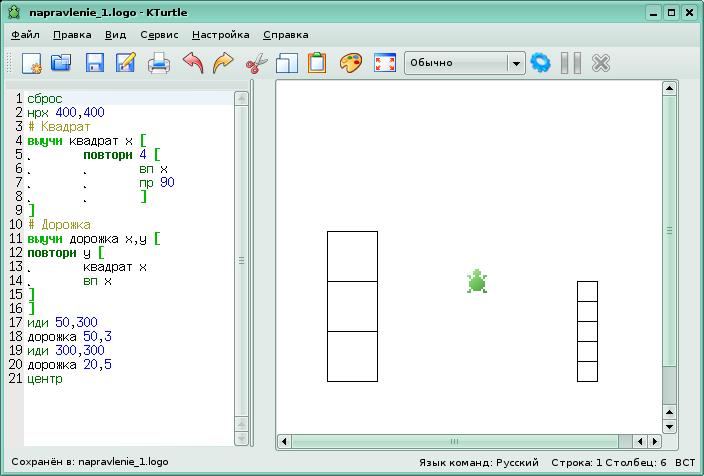Cut selection with the scissors icon
This screenshot has width=704, height=476.
pos(256,63)
